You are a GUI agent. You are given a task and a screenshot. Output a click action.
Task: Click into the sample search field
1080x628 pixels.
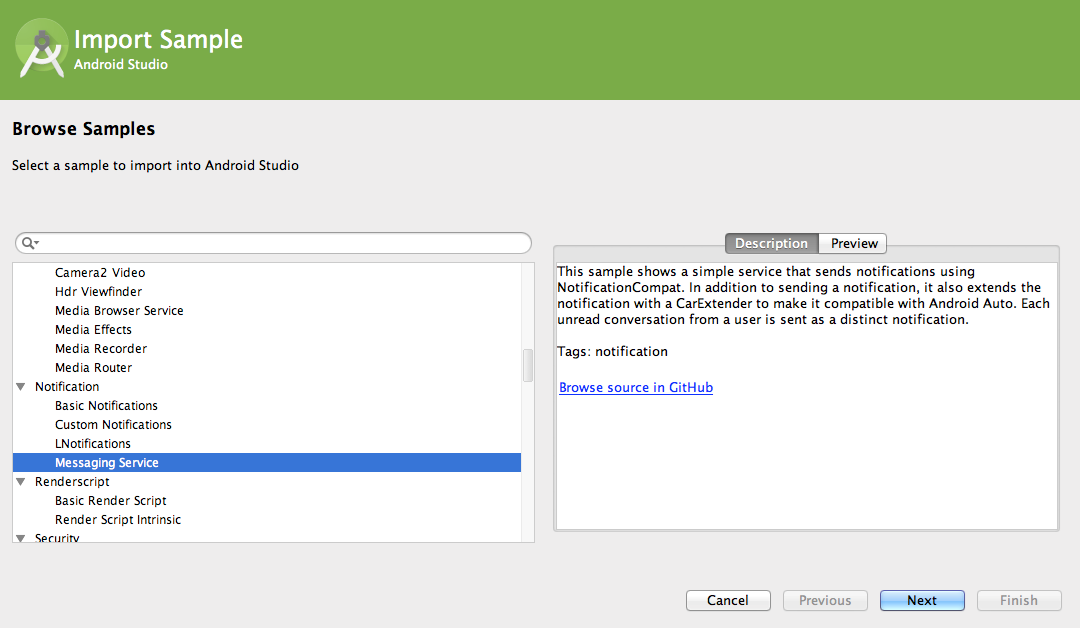coord(280,243)
